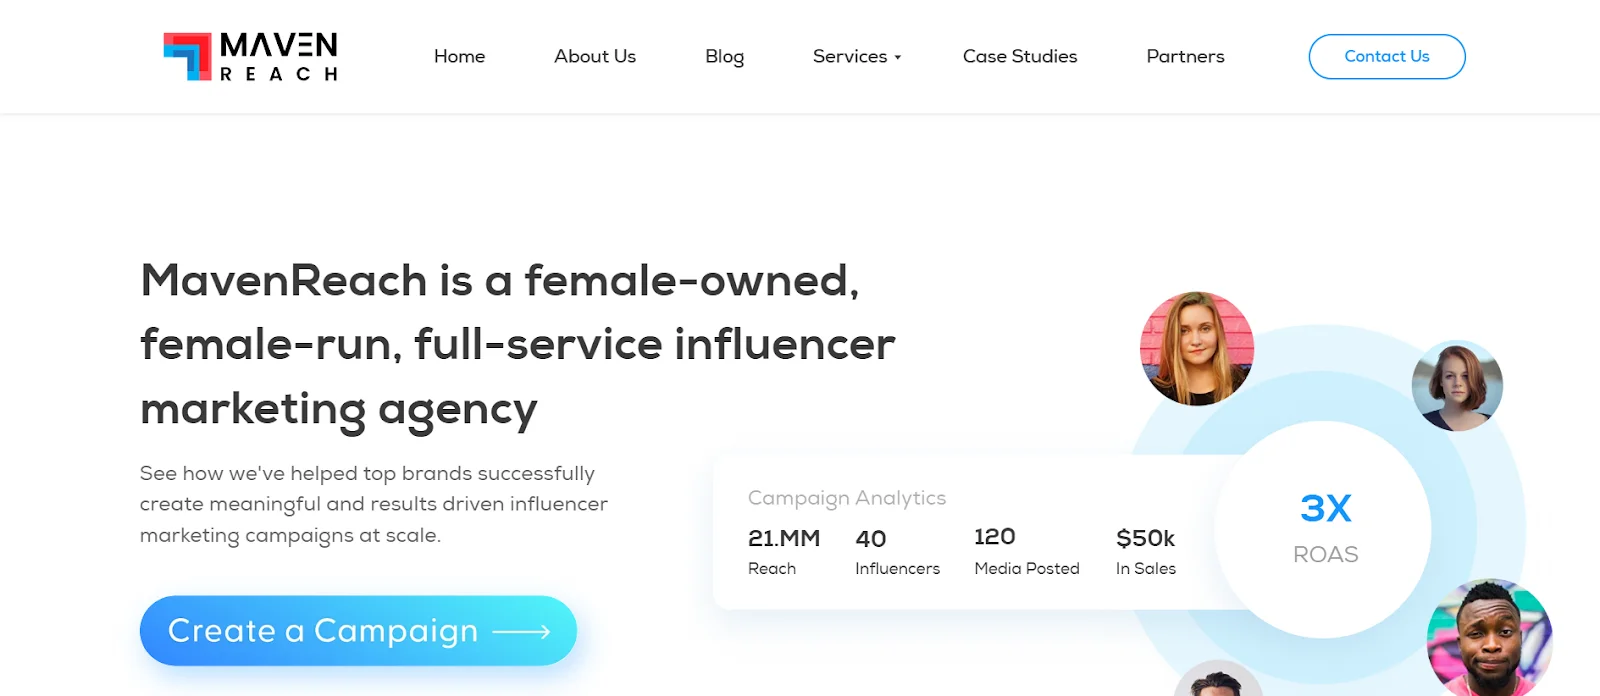Click the partially visible bottom avatar
Screen dimensions: 1600x696
1217,680
